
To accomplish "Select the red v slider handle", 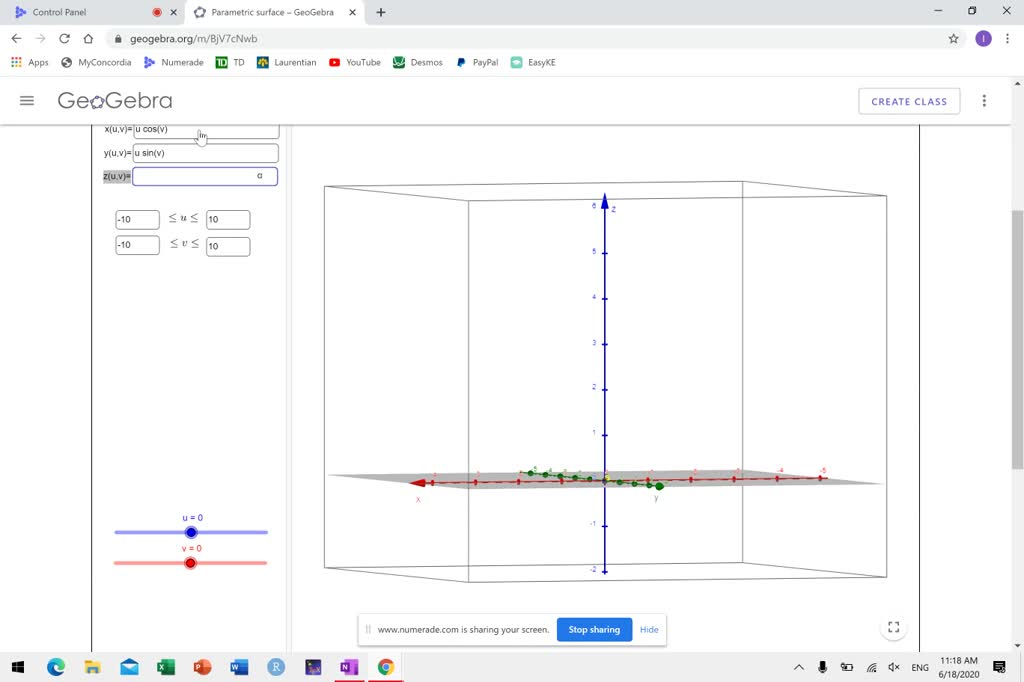I will pos(190,563).
